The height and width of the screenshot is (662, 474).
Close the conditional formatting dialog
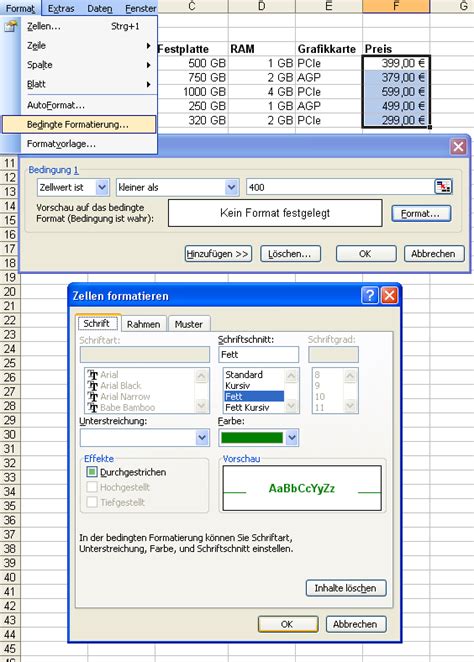click(x=458, y=147)
